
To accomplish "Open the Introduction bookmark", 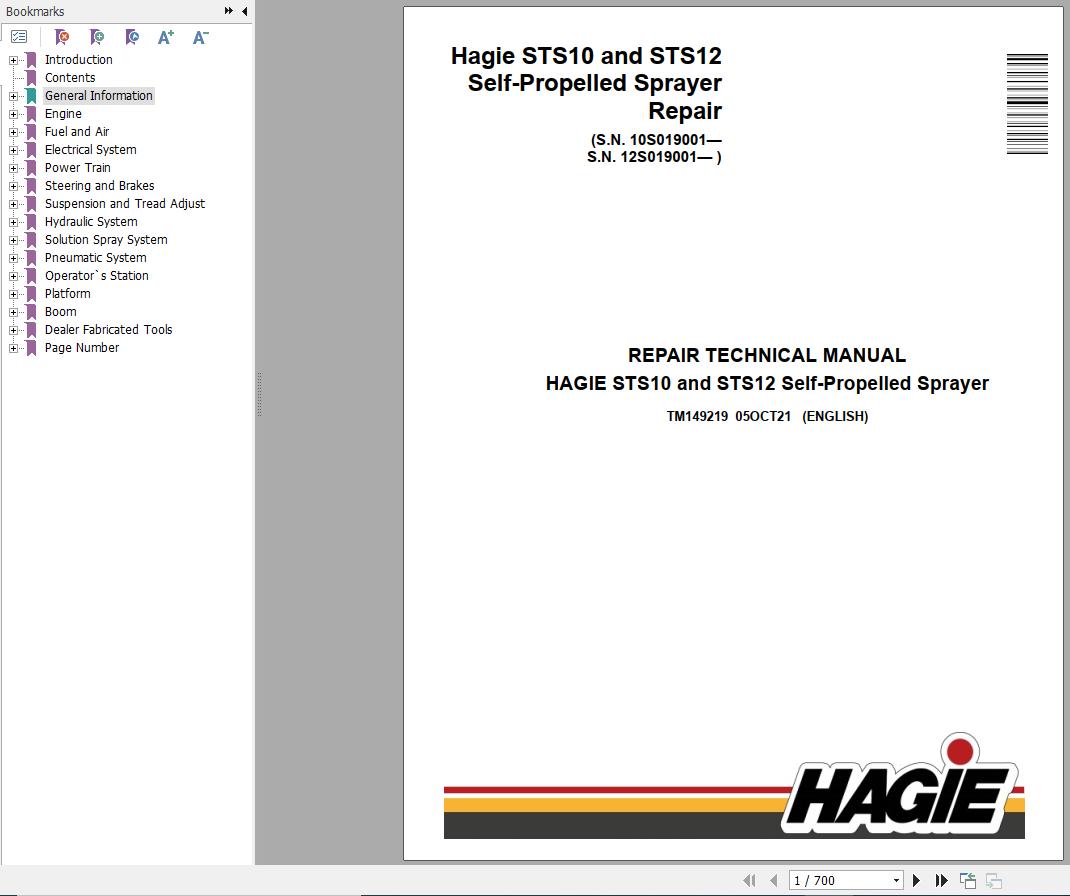I will point(78,59).
